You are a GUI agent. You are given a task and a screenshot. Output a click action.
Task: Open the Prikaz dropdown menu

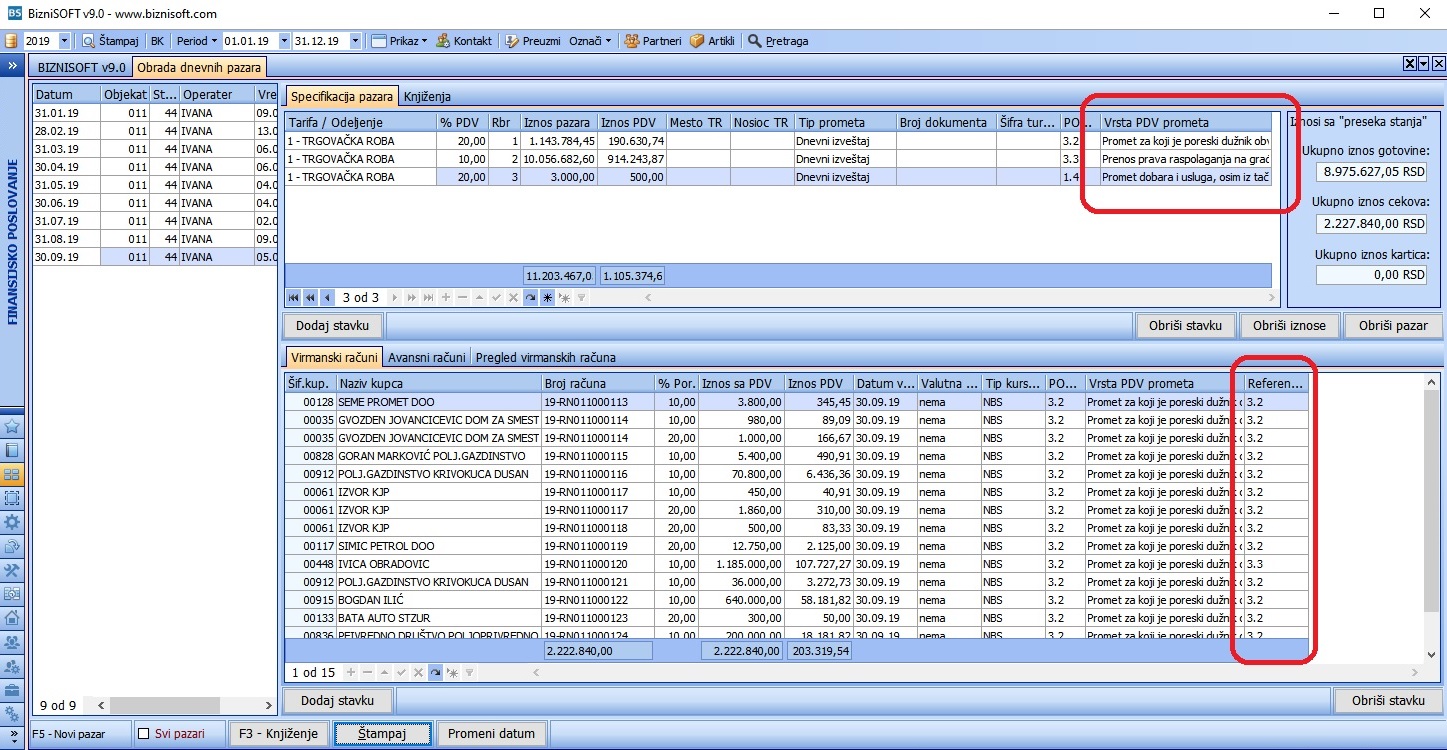[399, 41]
